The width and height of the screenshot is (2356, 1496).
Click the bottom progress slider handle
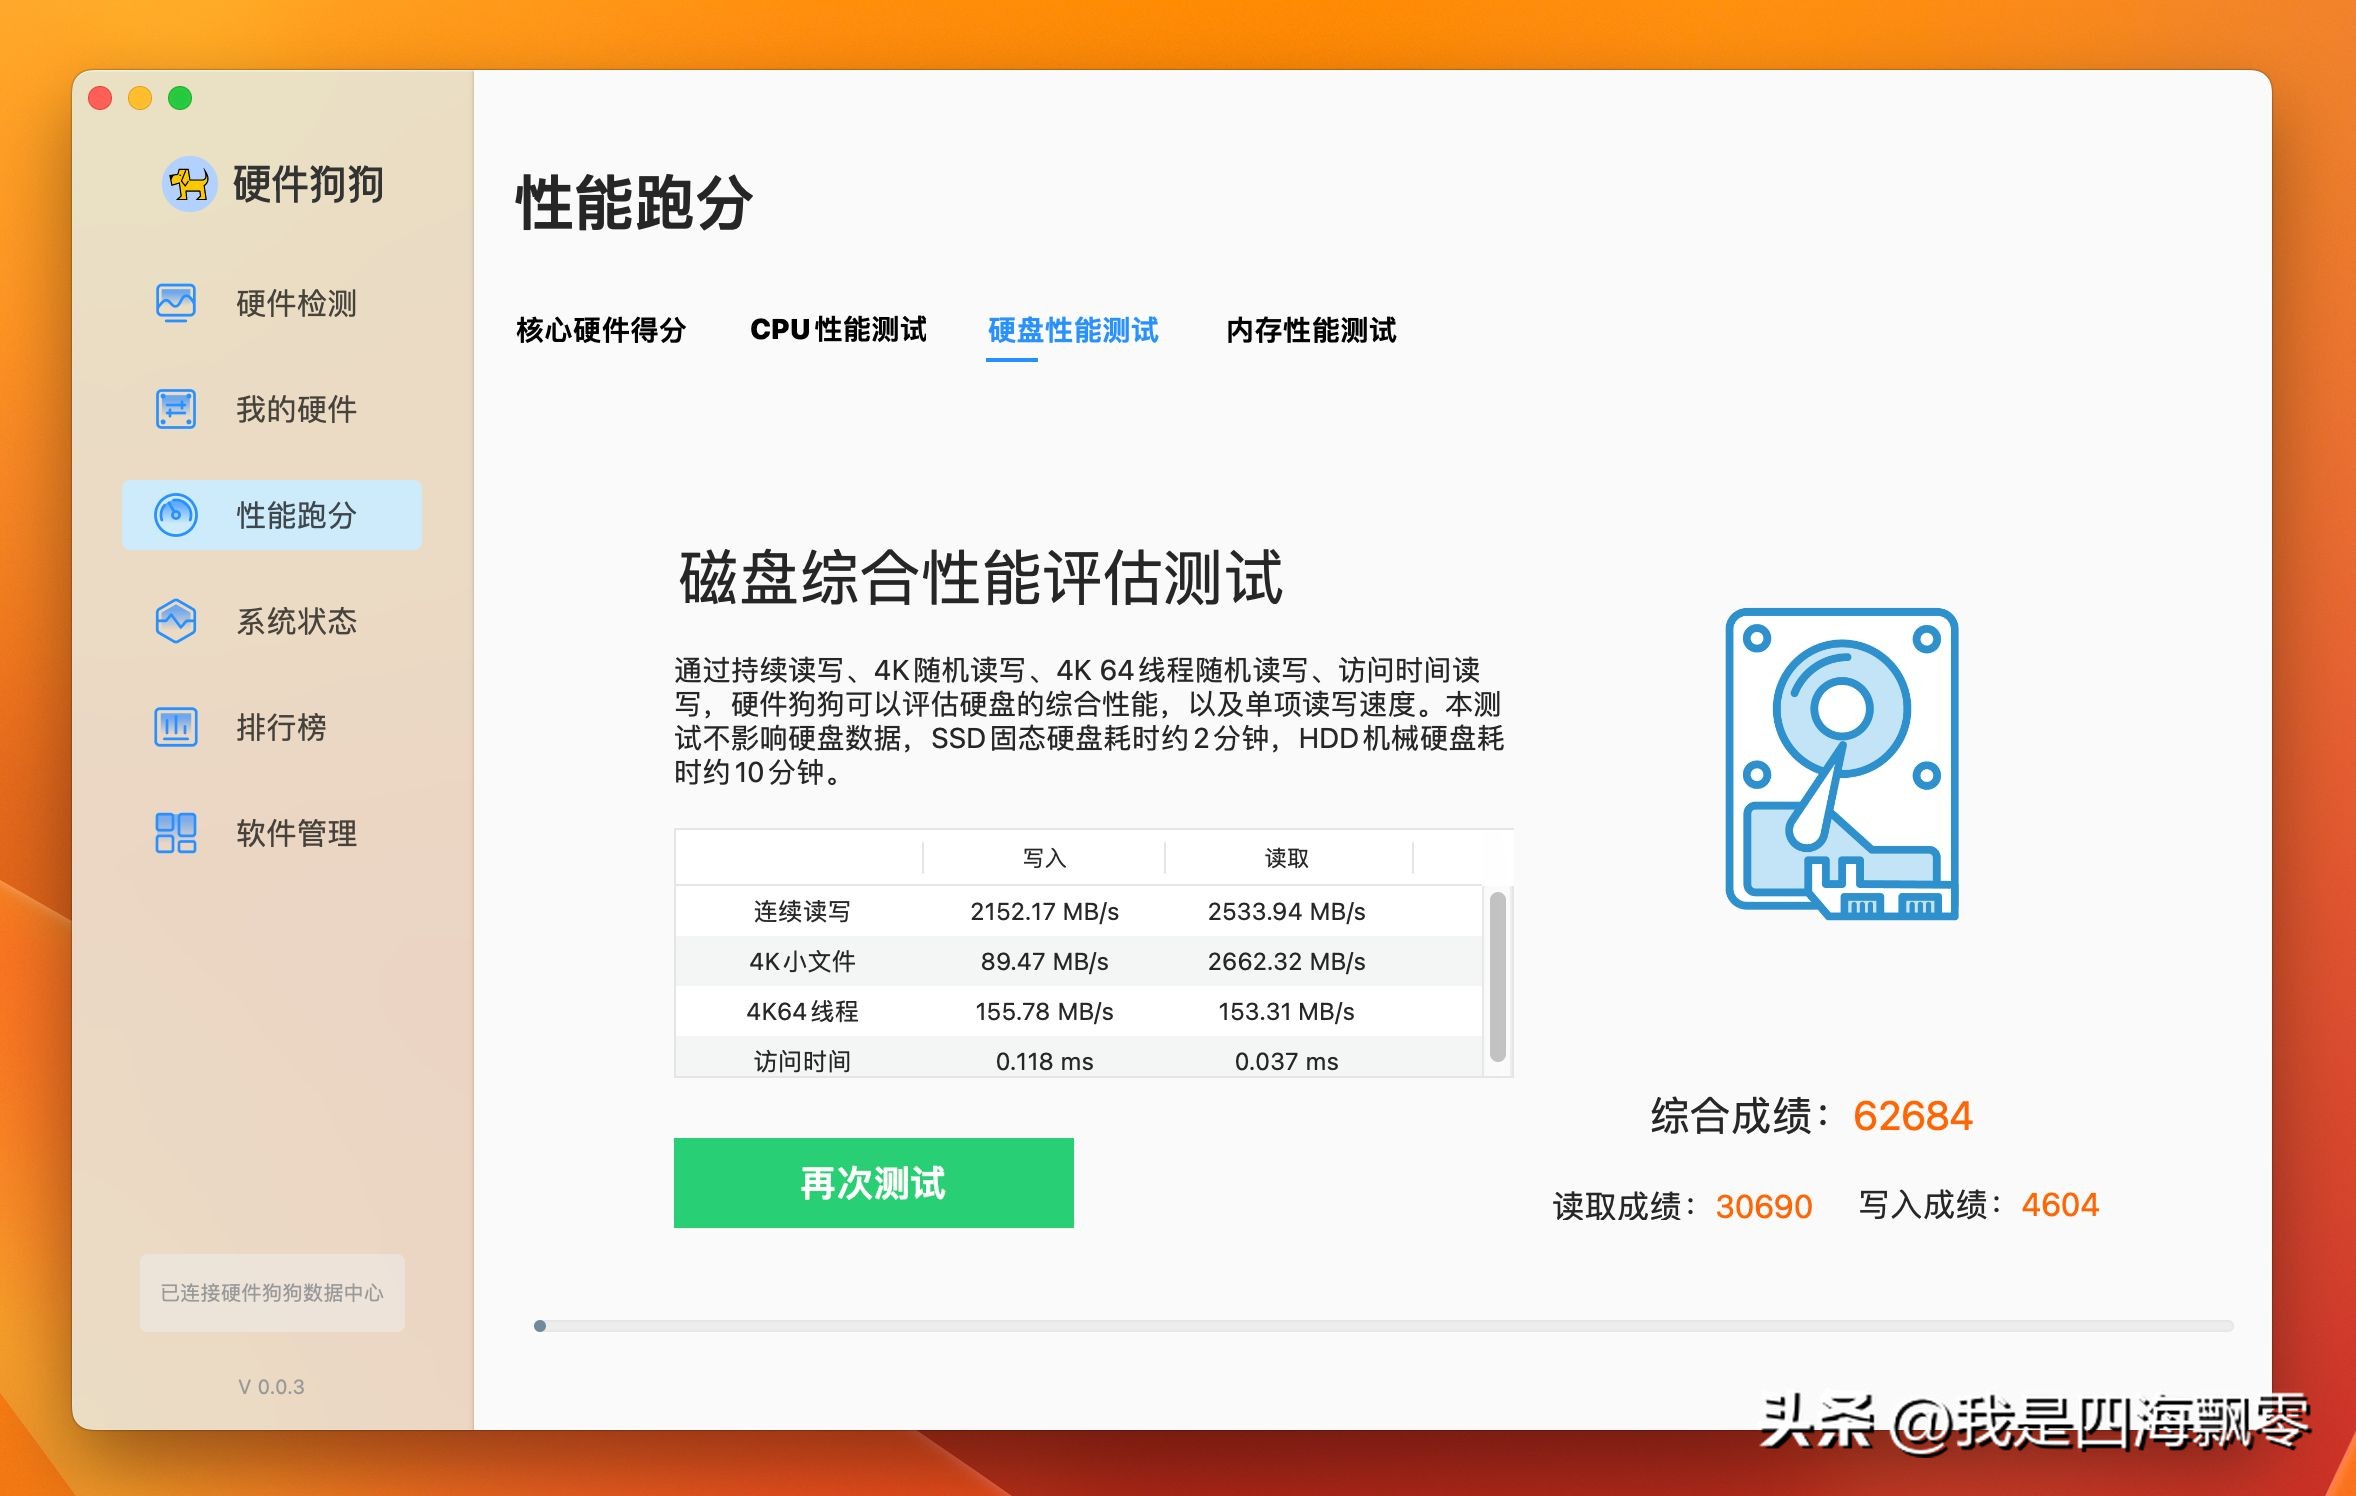pyautogui.click(x=540, y=1326)
